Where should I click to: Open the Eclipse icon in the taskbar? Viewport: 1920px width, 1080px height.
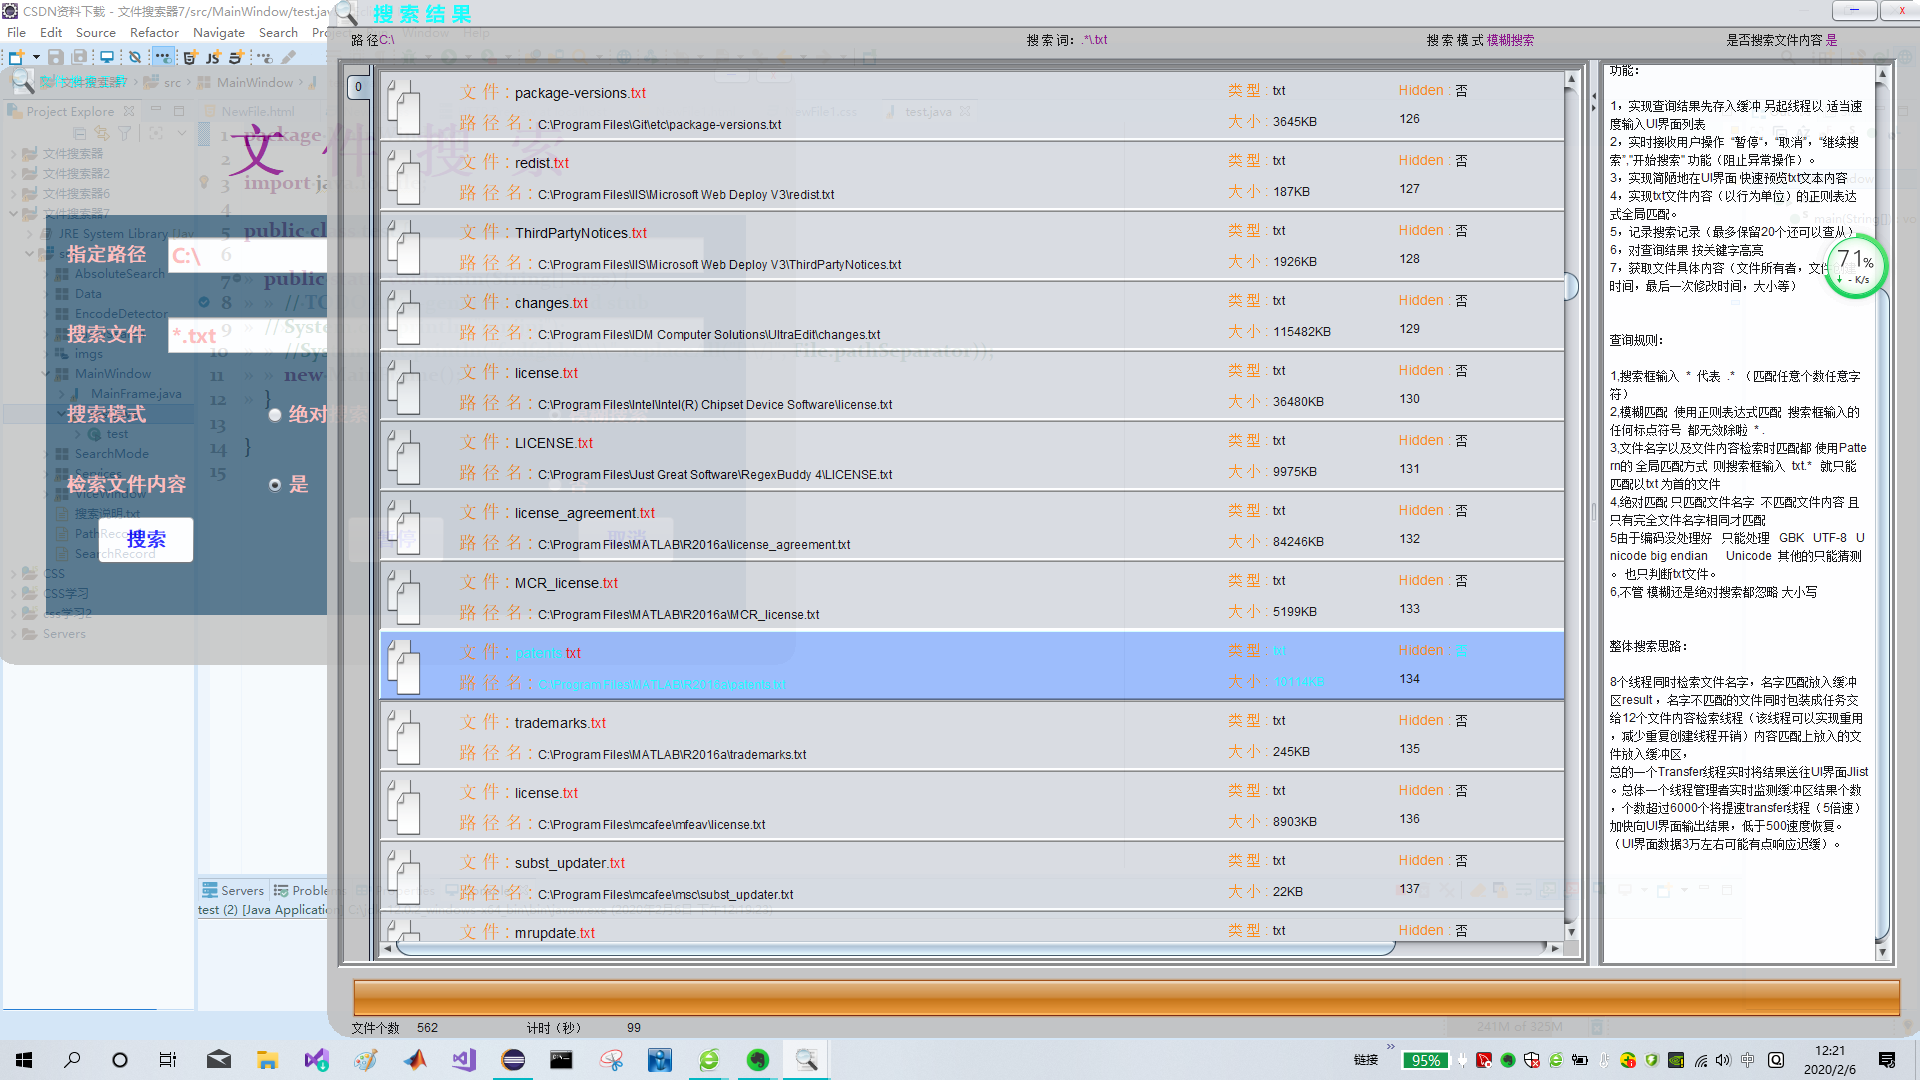click(513, 1060)
